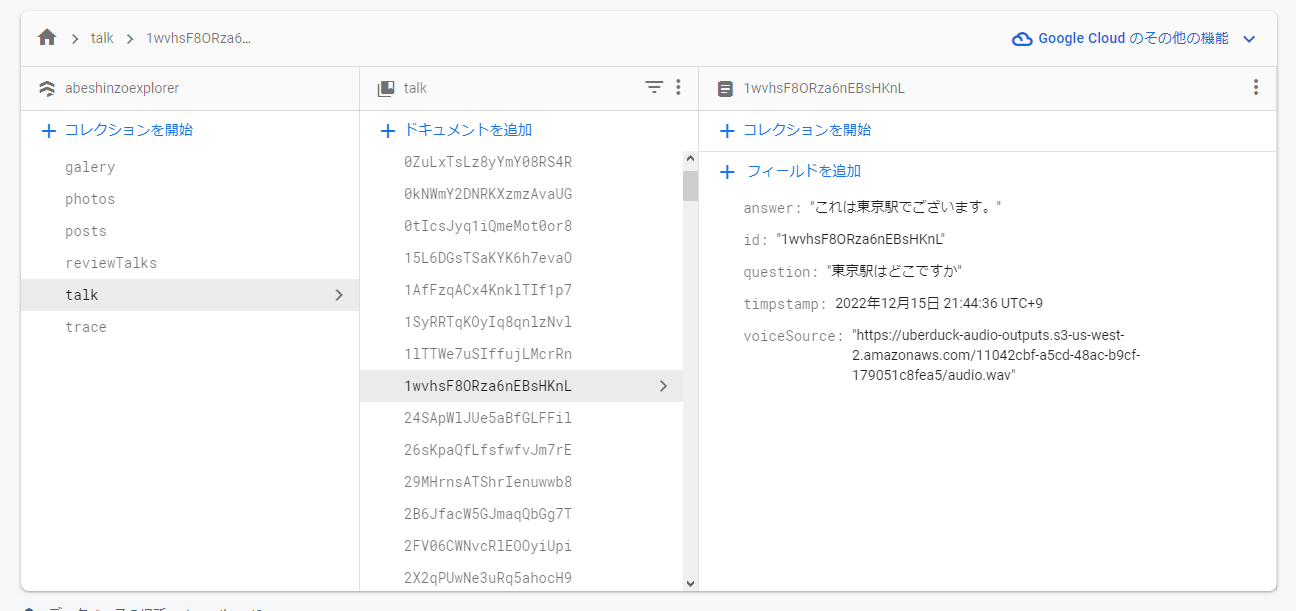1296x611 pixels.
Task: Open document 1wvhsF8ORza6nEBsHKnL overflow menu
Action: [1256, 88]
